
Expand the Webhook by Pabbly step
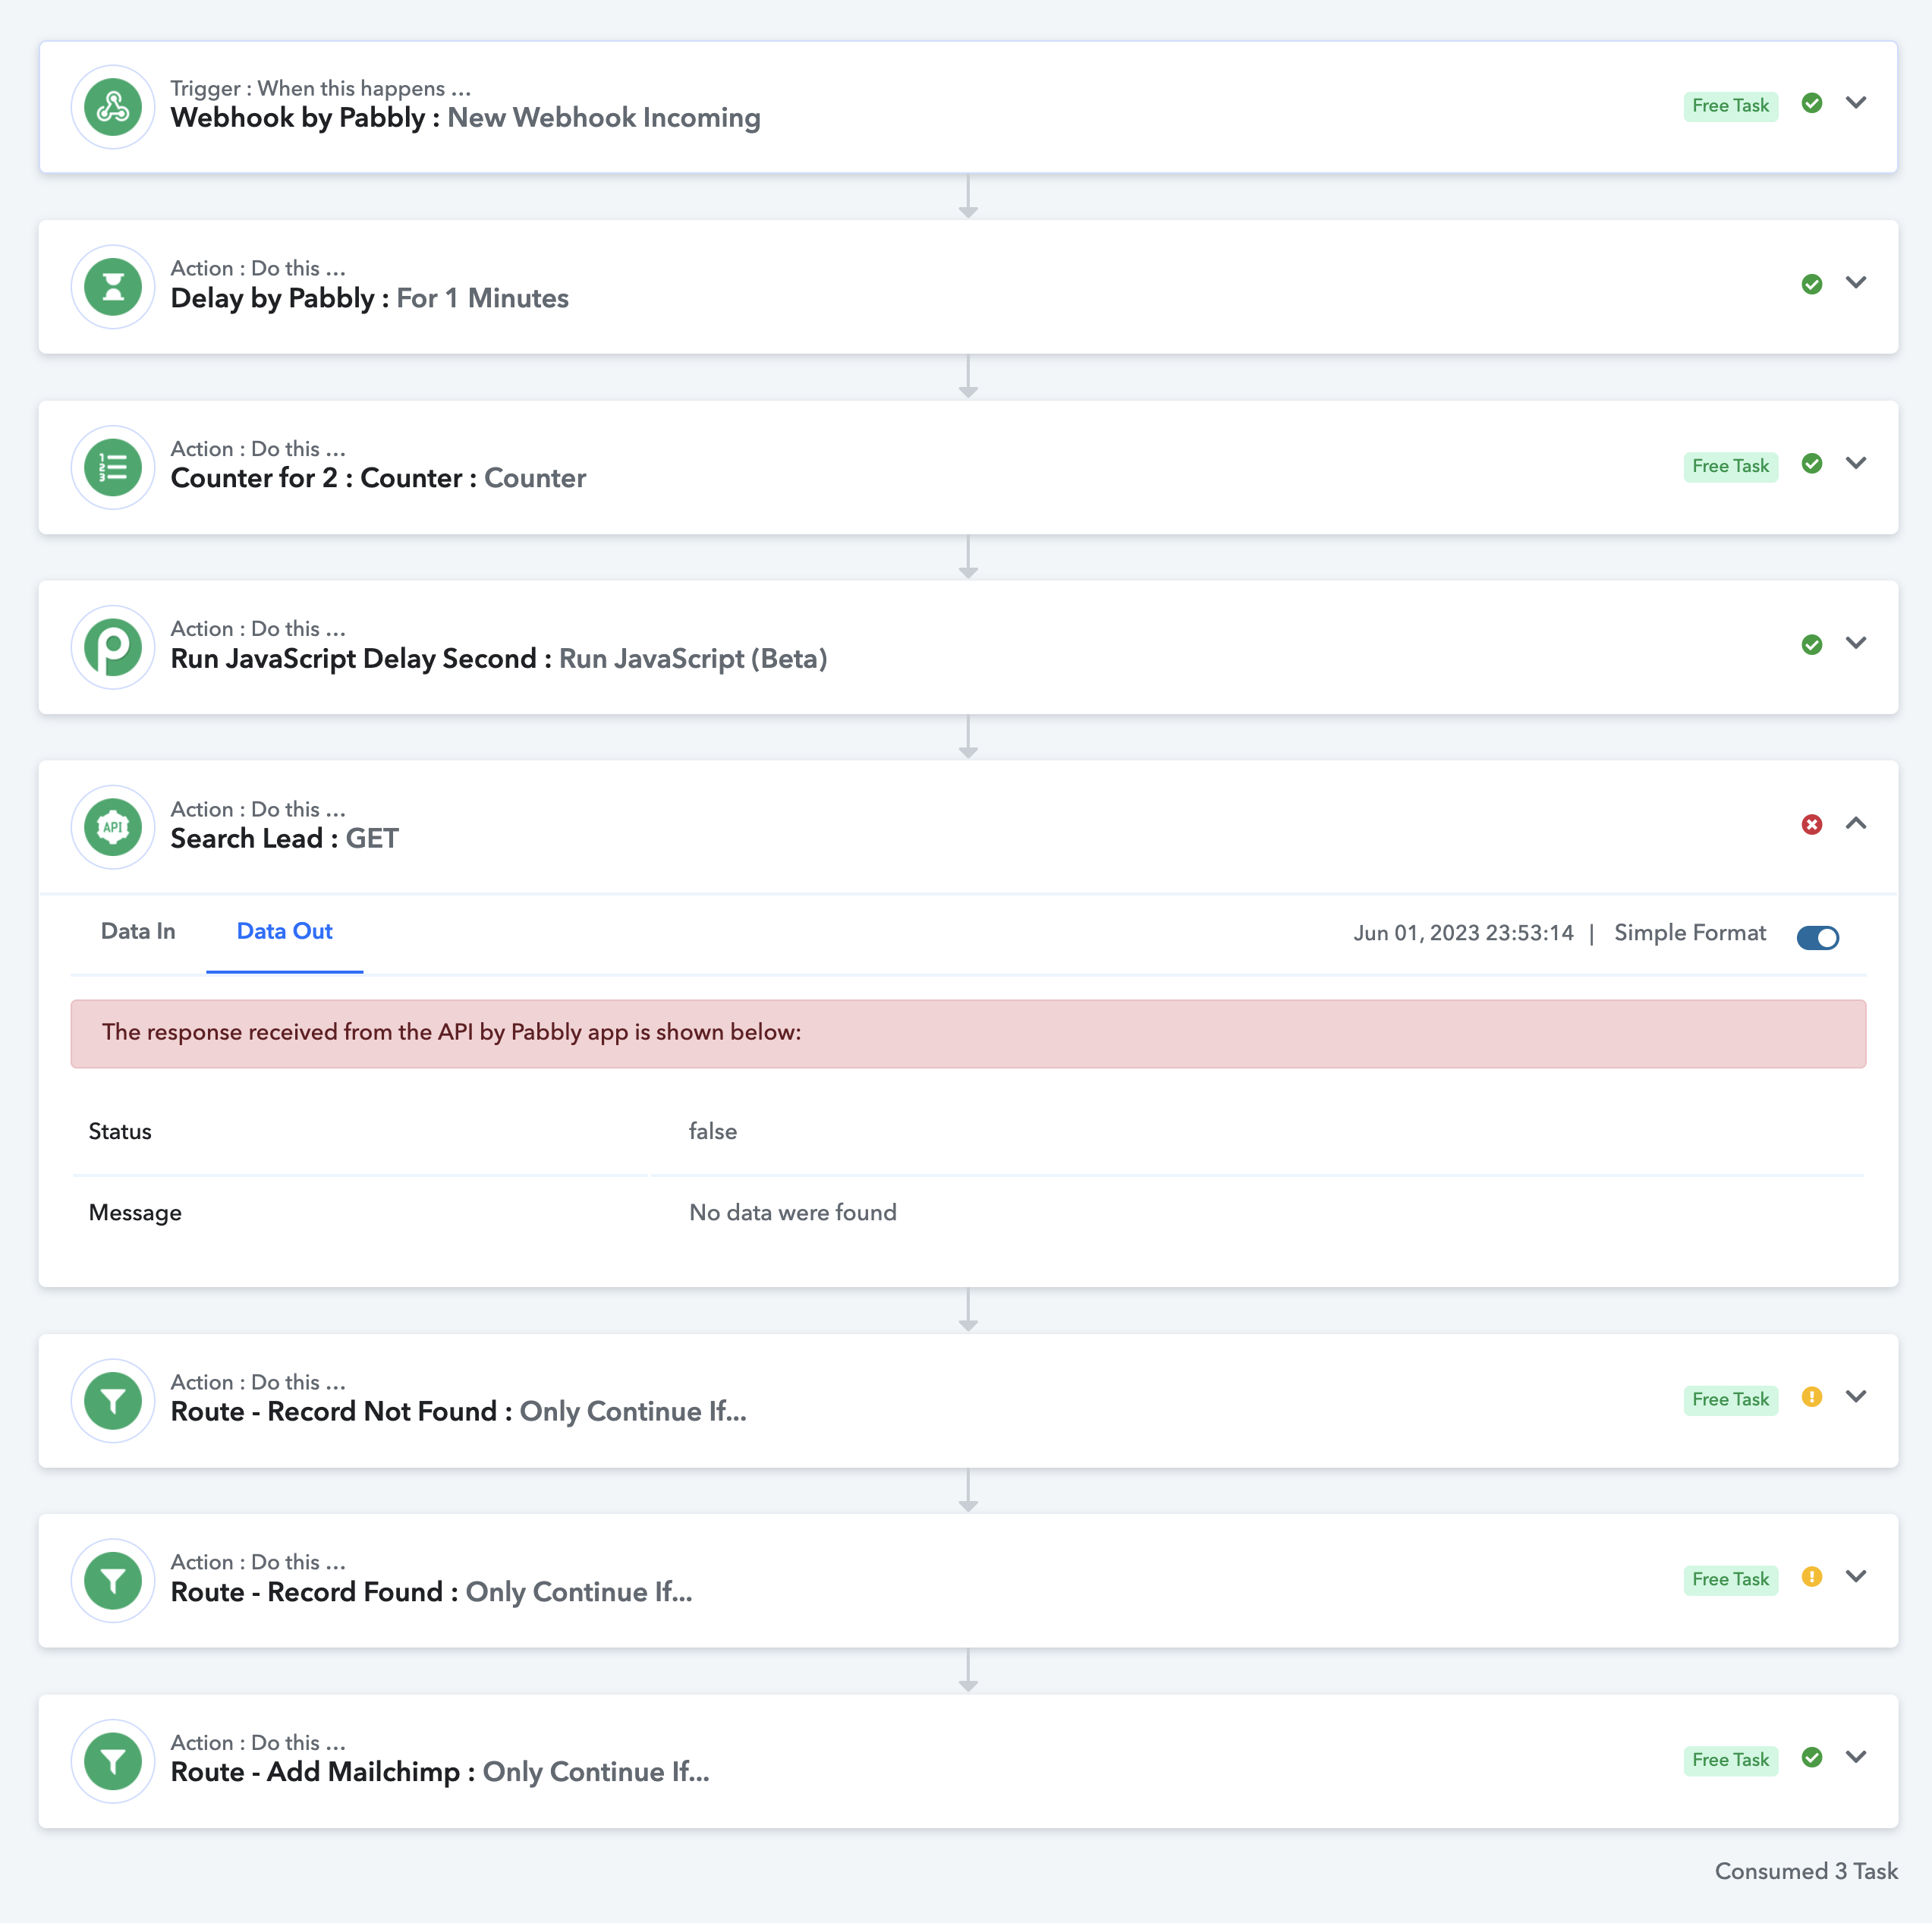pos(1856,103)
